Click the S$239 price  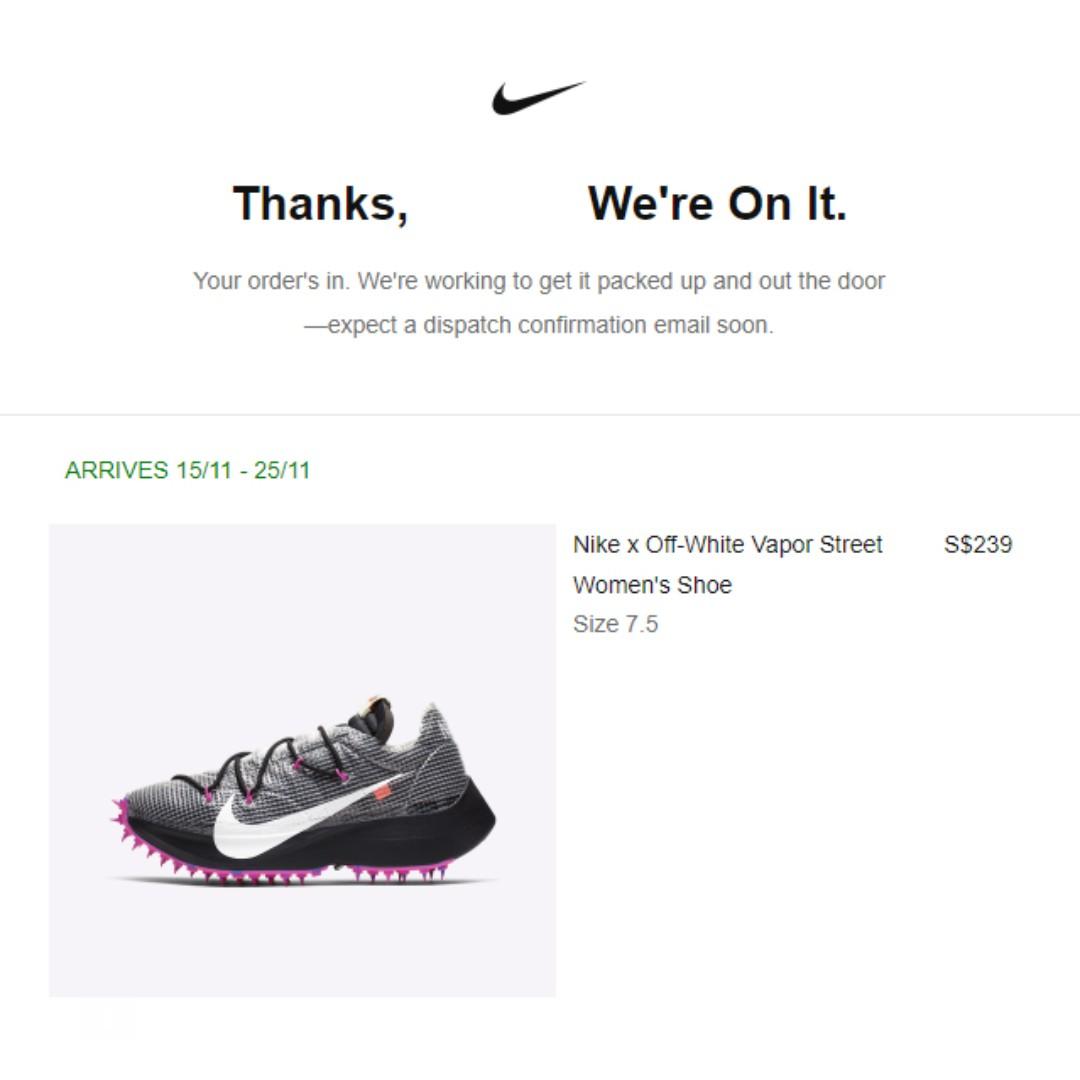[978, 545]
